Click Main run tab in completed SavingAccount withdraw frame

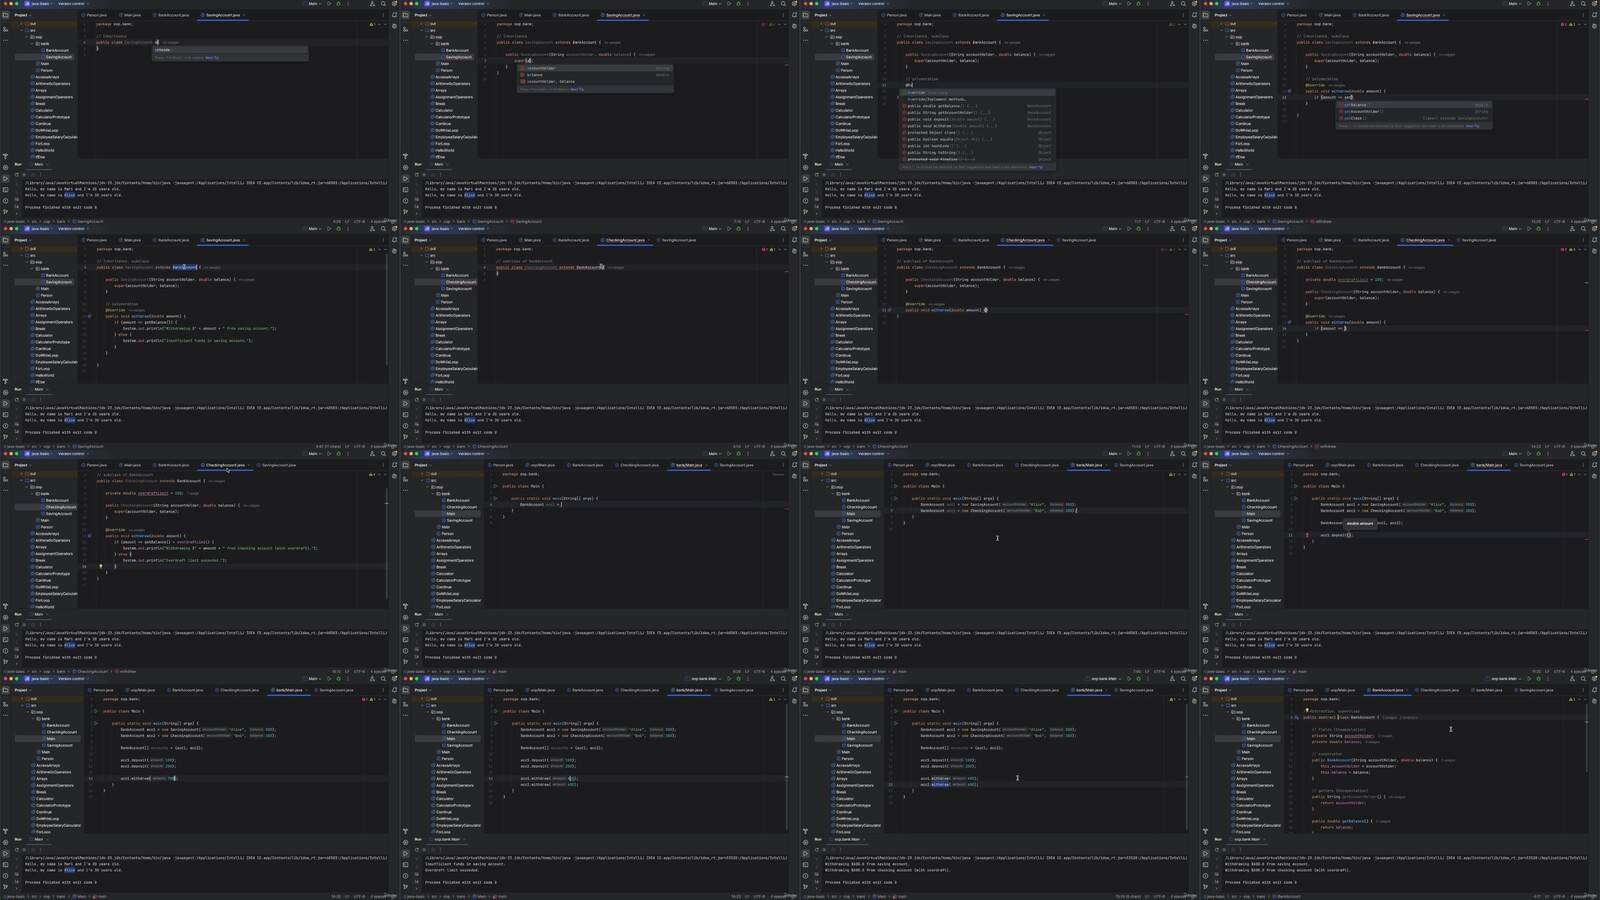click(39, 389)
